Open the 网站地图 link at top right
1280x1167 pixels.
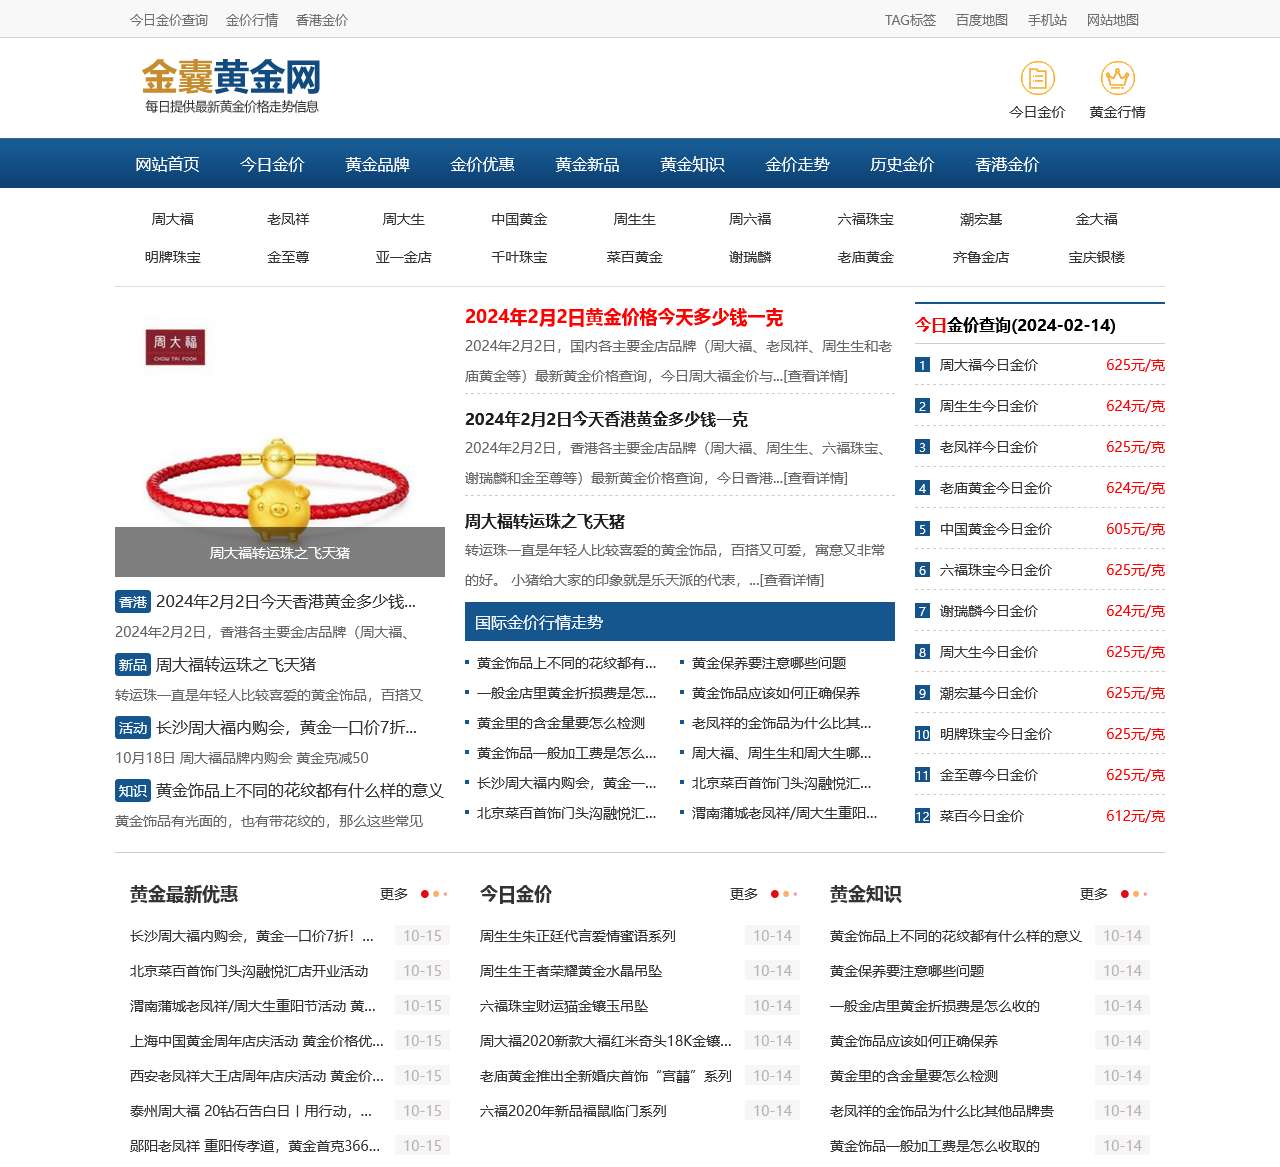click(x=1113, y=19)
